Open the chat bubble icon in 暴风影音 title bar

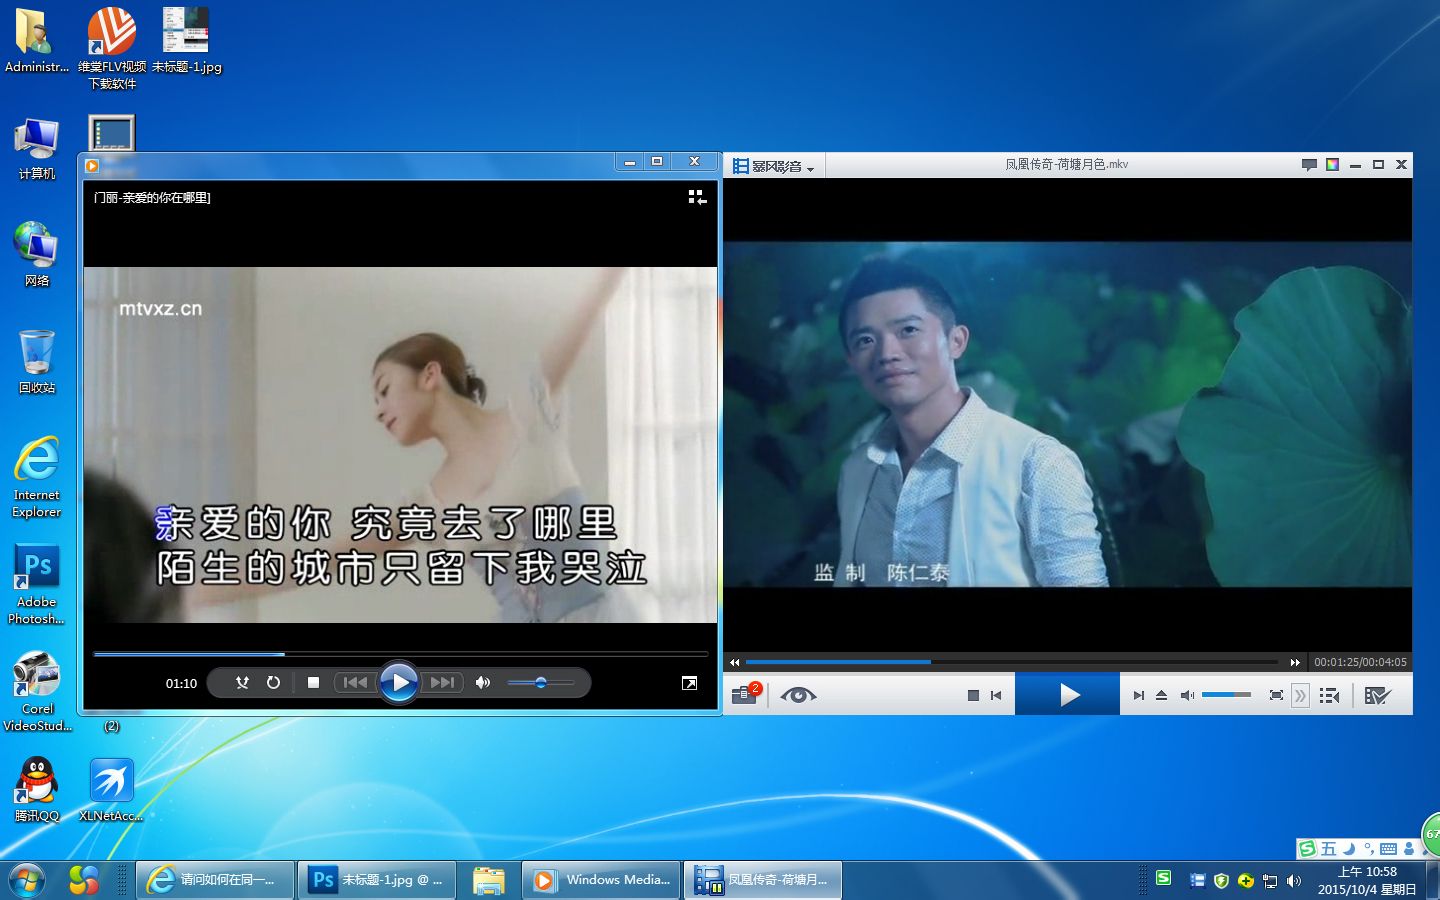1309,165
